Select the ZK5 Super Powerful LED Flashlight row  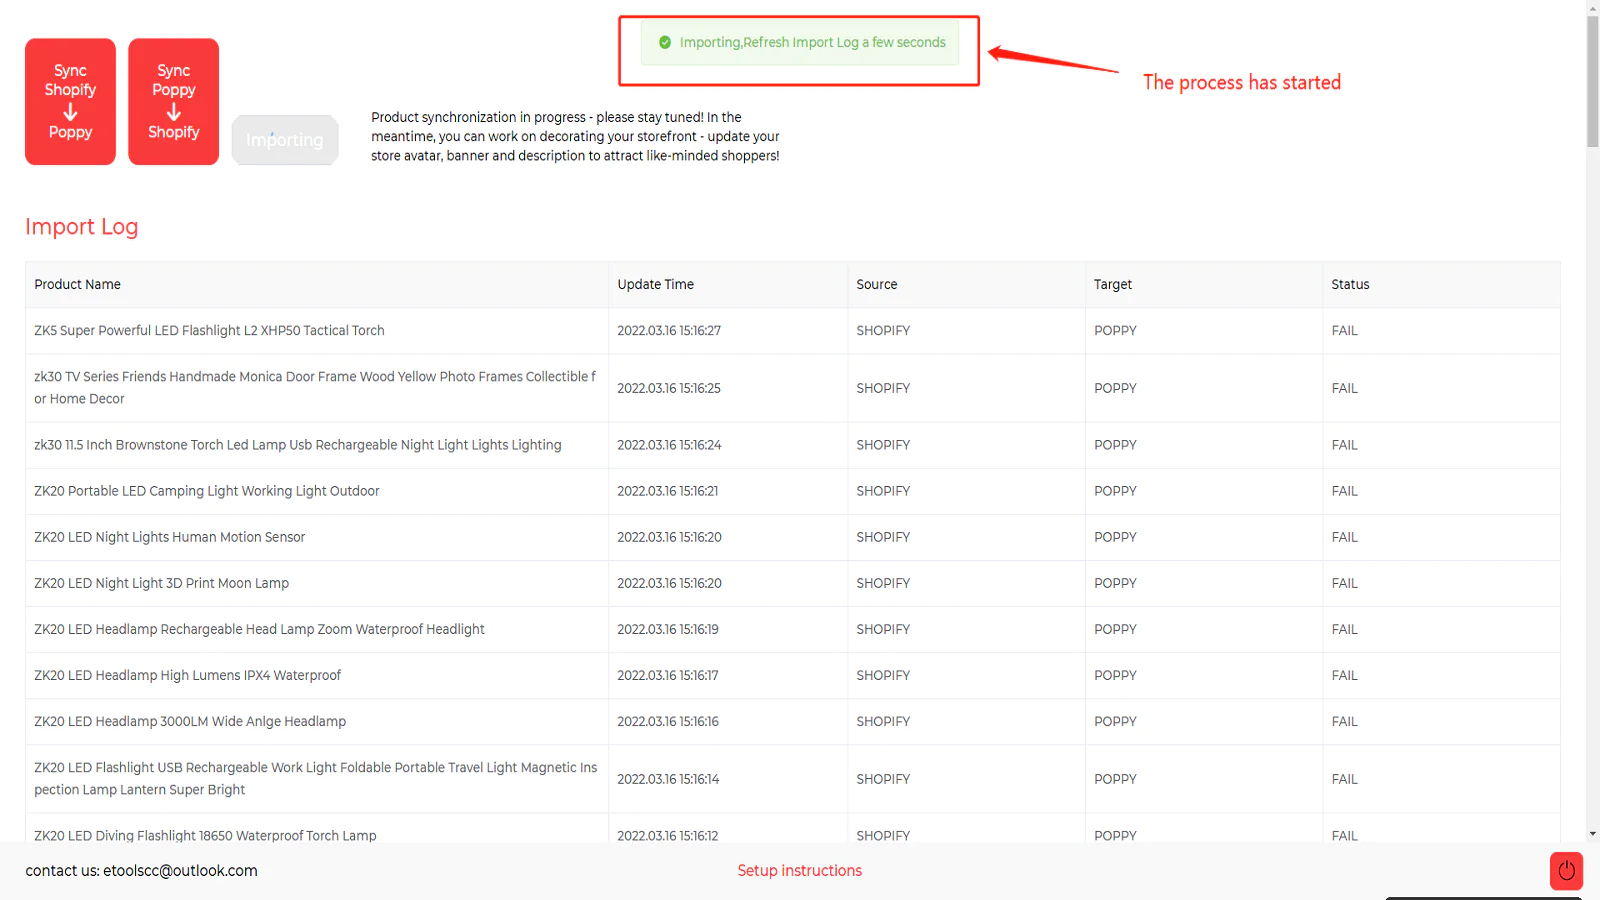point(792,331)
